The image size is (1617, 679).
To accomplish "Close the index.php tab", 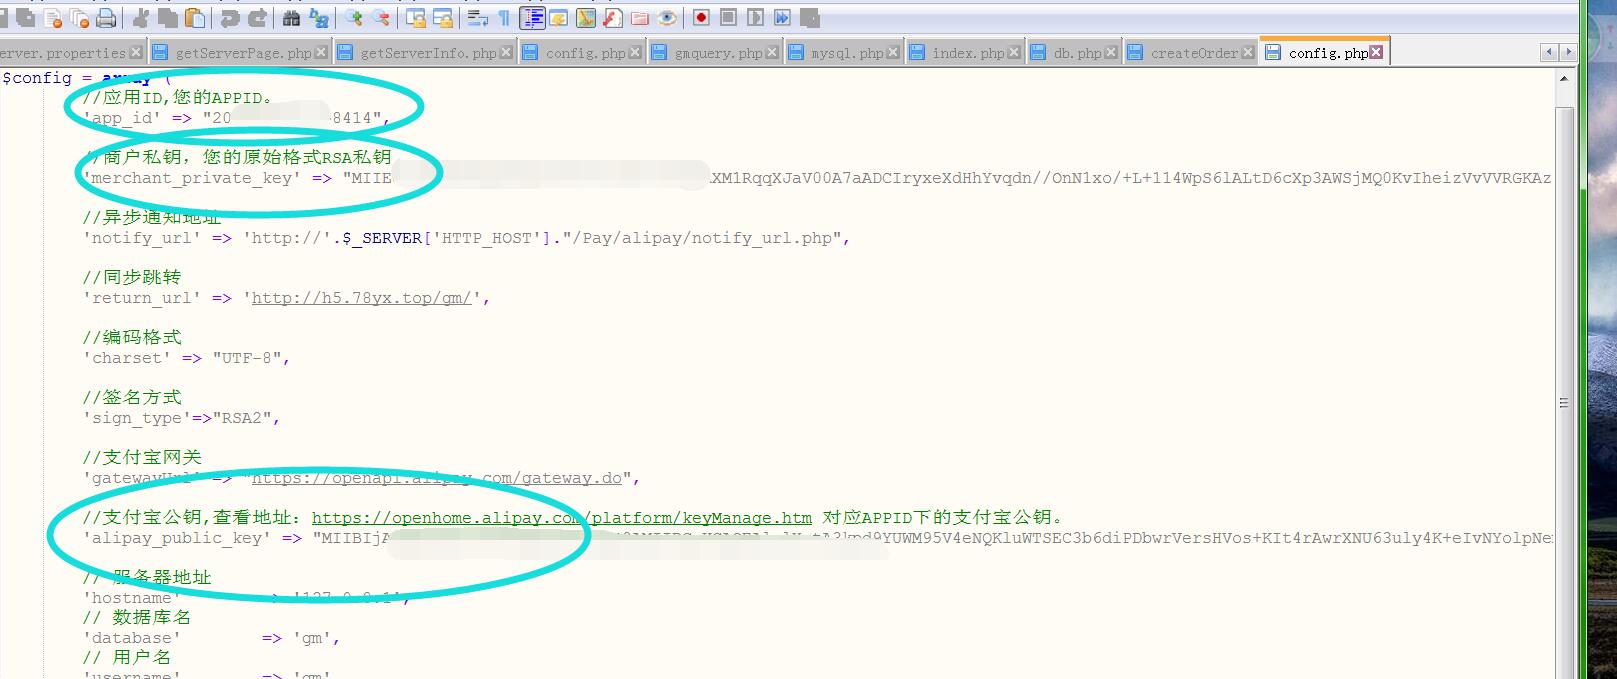I will [x=1015, y=53].
